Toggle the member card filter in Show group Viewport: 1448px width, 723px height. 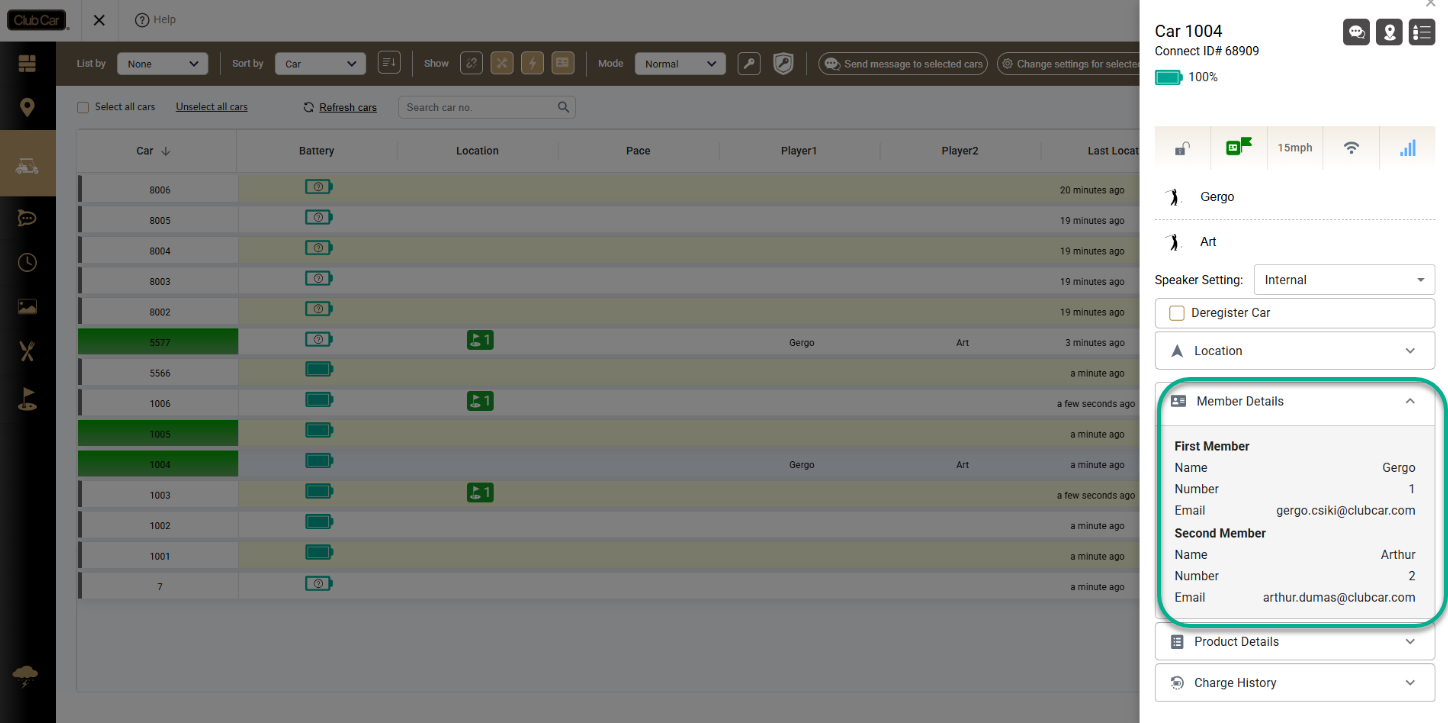563,63
